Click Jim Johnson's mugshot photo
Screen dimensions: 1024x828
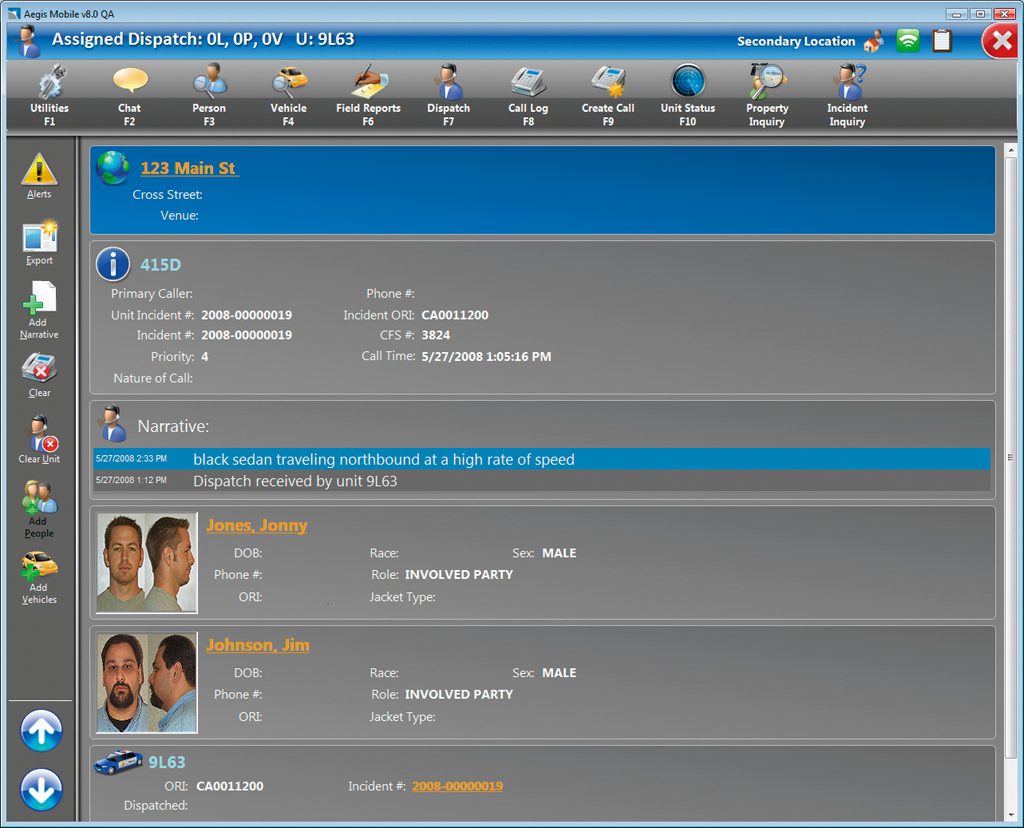[147, 684]
